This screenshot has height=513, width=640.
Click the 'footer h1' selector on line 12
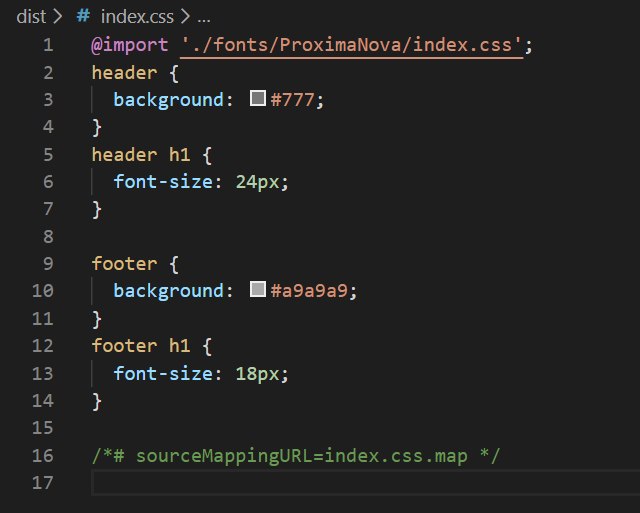pyautogui.click(x=141, y=346)
